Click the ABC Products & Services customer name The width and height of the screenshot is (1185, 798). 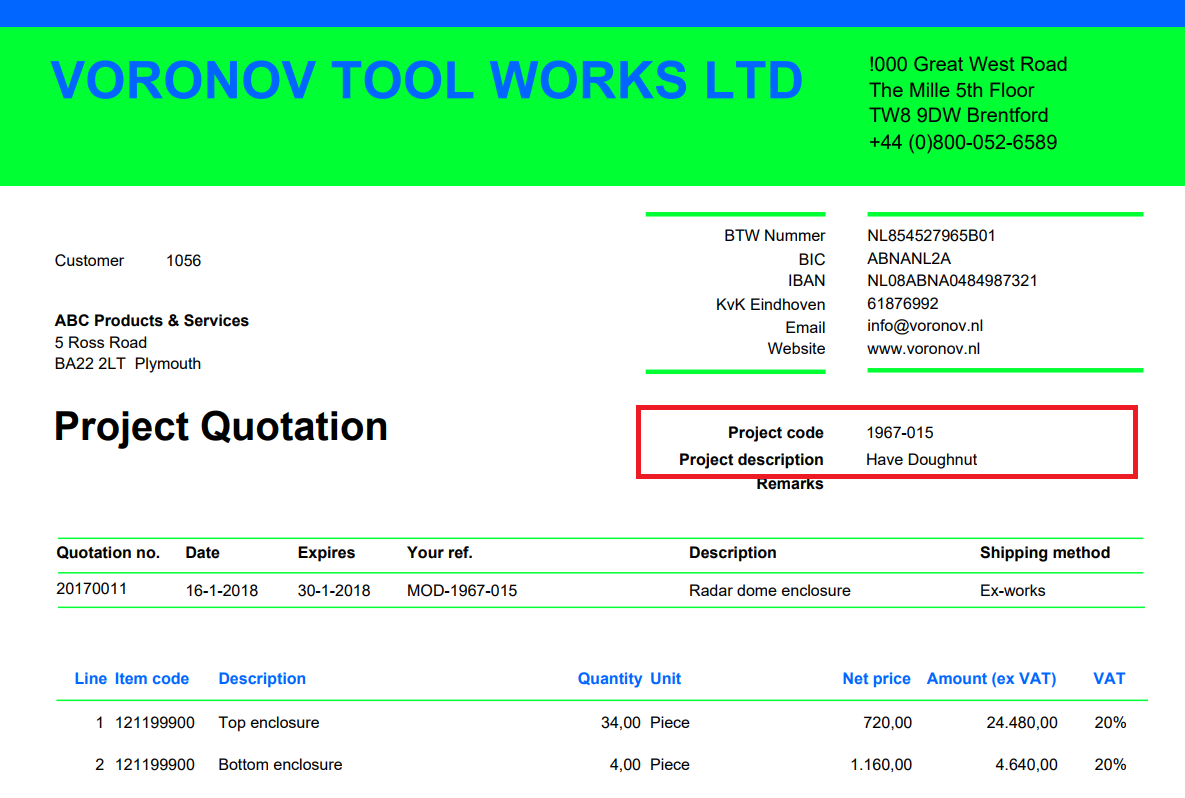pyautogui.click(x=152, y=321)
